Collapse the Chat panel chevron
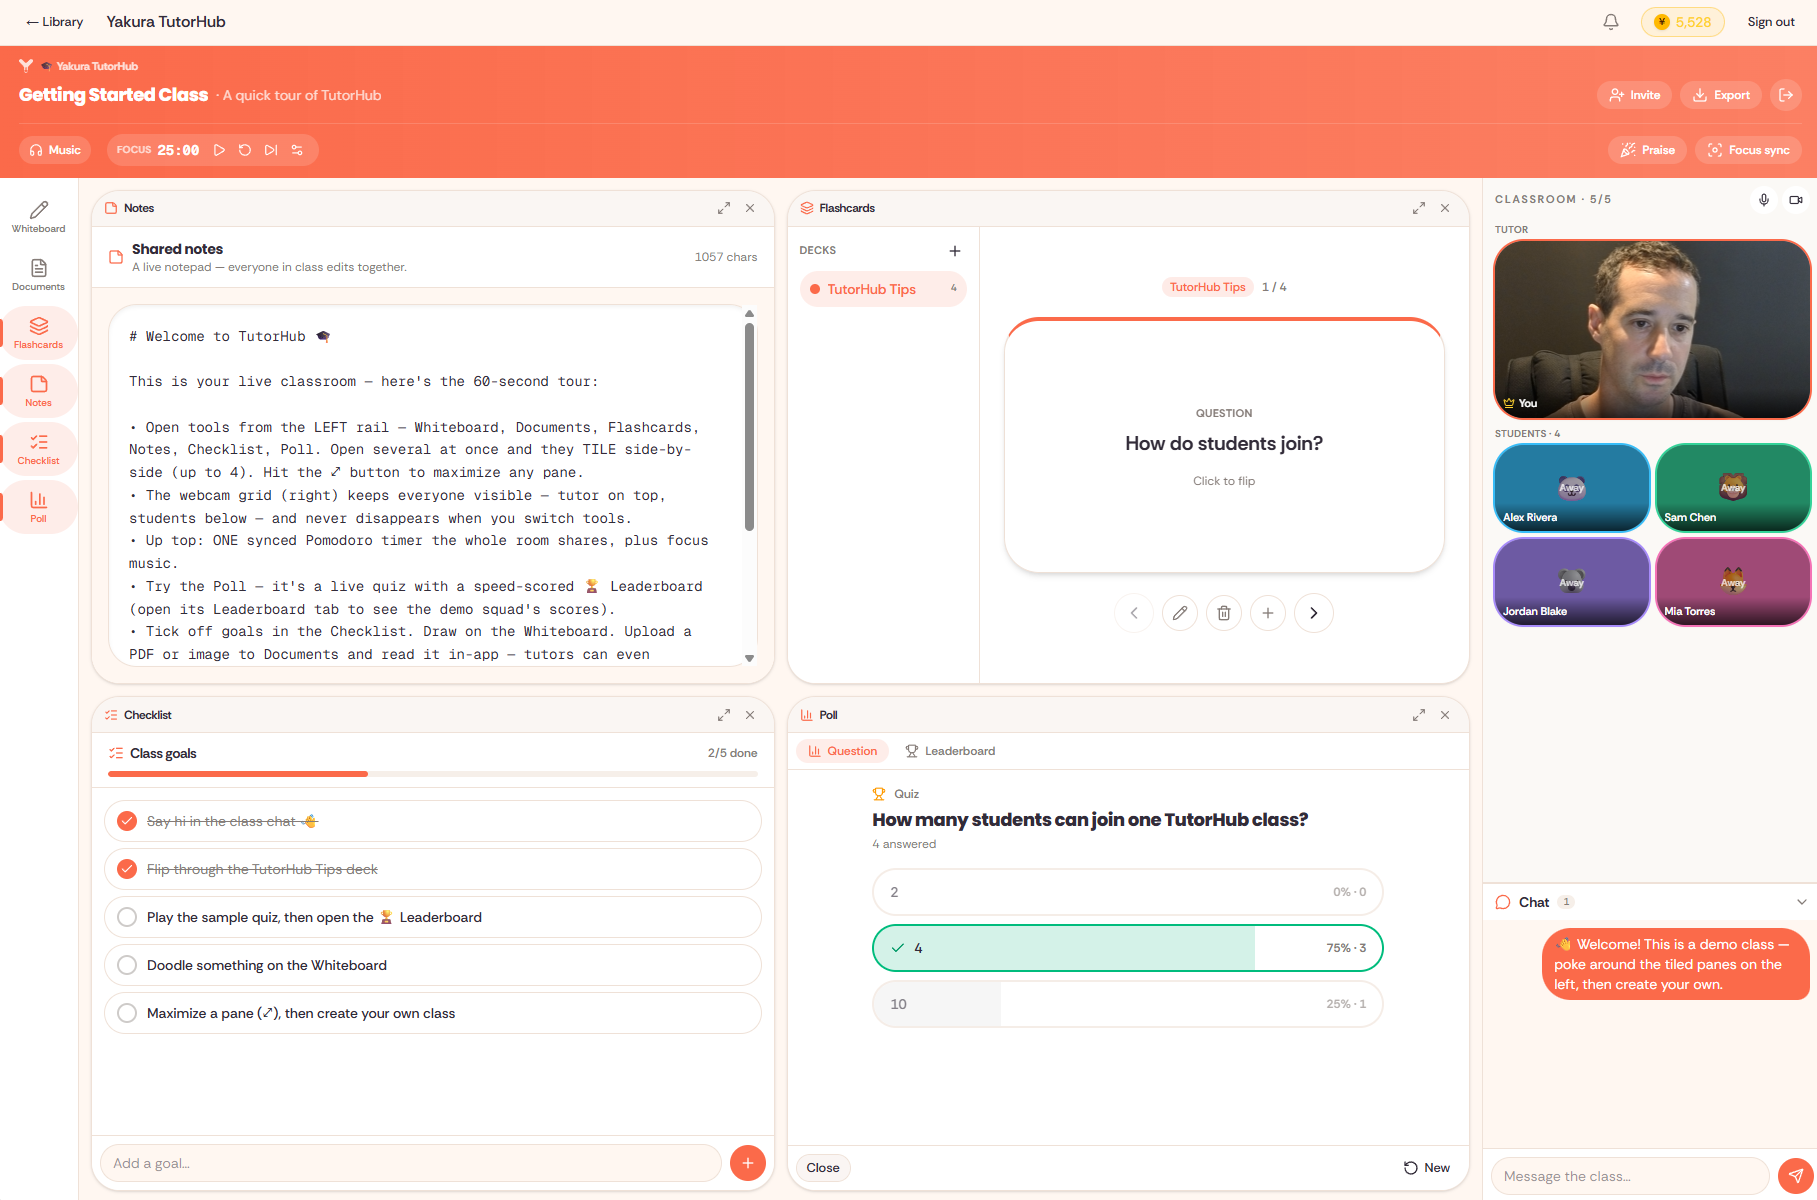Image resolution: width=1817 pixels, height=1200 pixels. (x=1802, y=902)
